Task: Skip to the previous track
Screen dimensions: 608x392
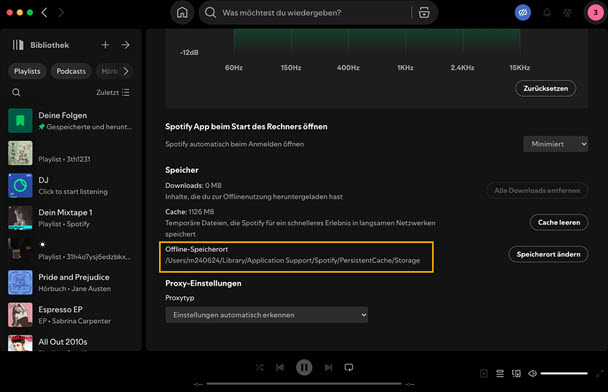Action: click(280, 367)
